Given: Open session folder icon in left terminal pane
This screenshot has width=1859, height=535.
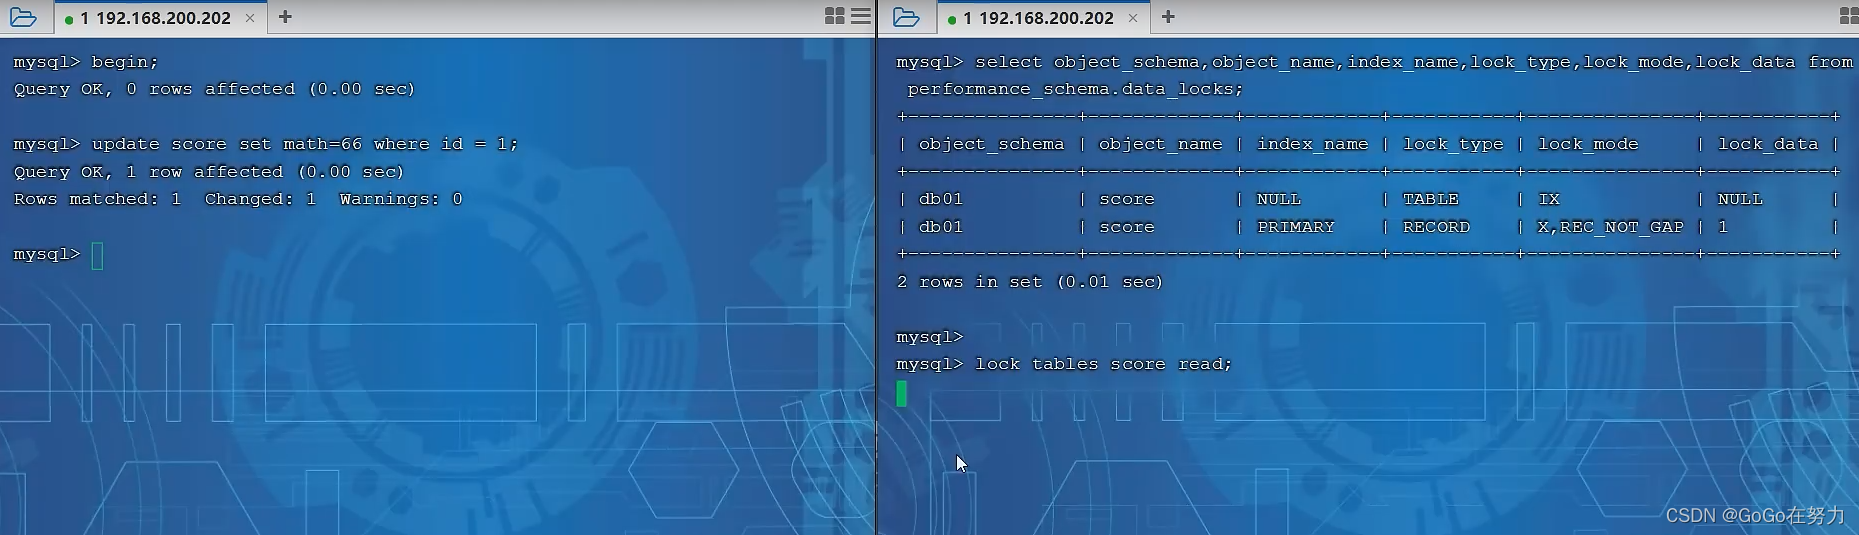Looking at the screenshot, I should pyautogui.click(x=23, y=17).
